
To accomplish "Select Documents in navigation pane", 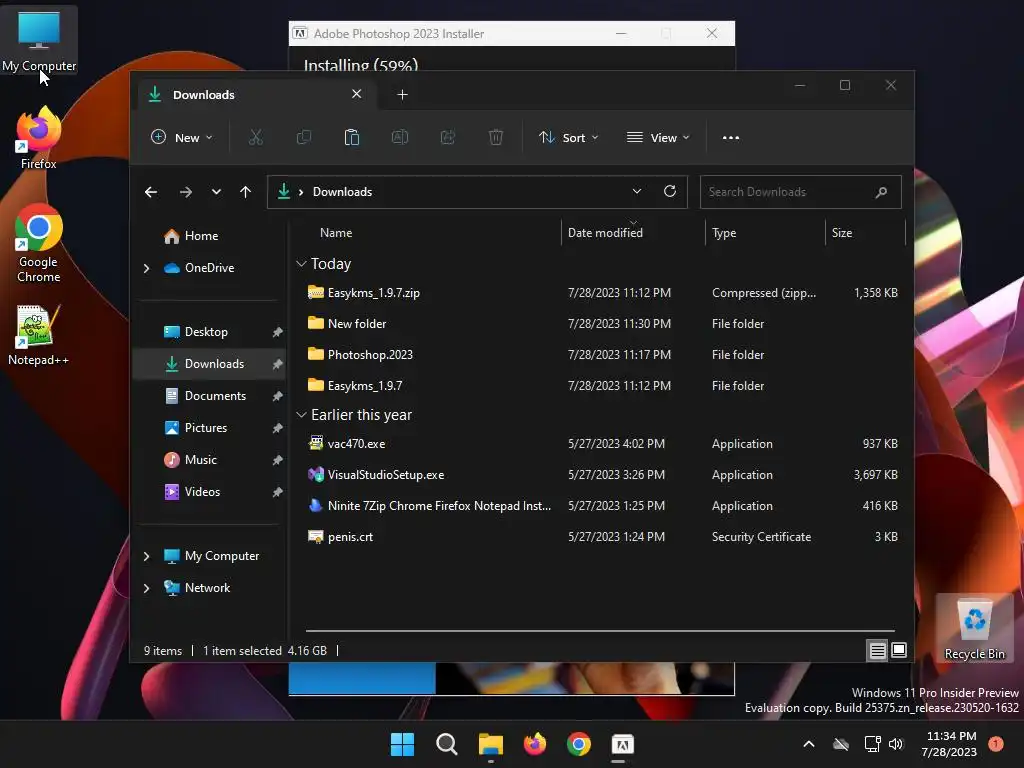I will coord(209,396).
